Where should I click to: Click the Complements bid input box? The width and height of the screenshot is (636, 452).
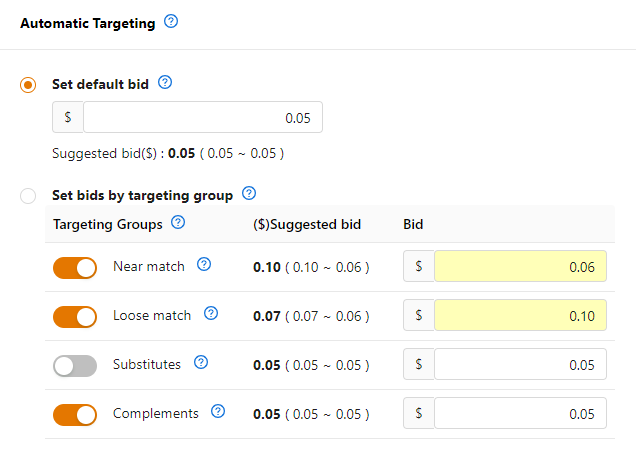point(520,413)
